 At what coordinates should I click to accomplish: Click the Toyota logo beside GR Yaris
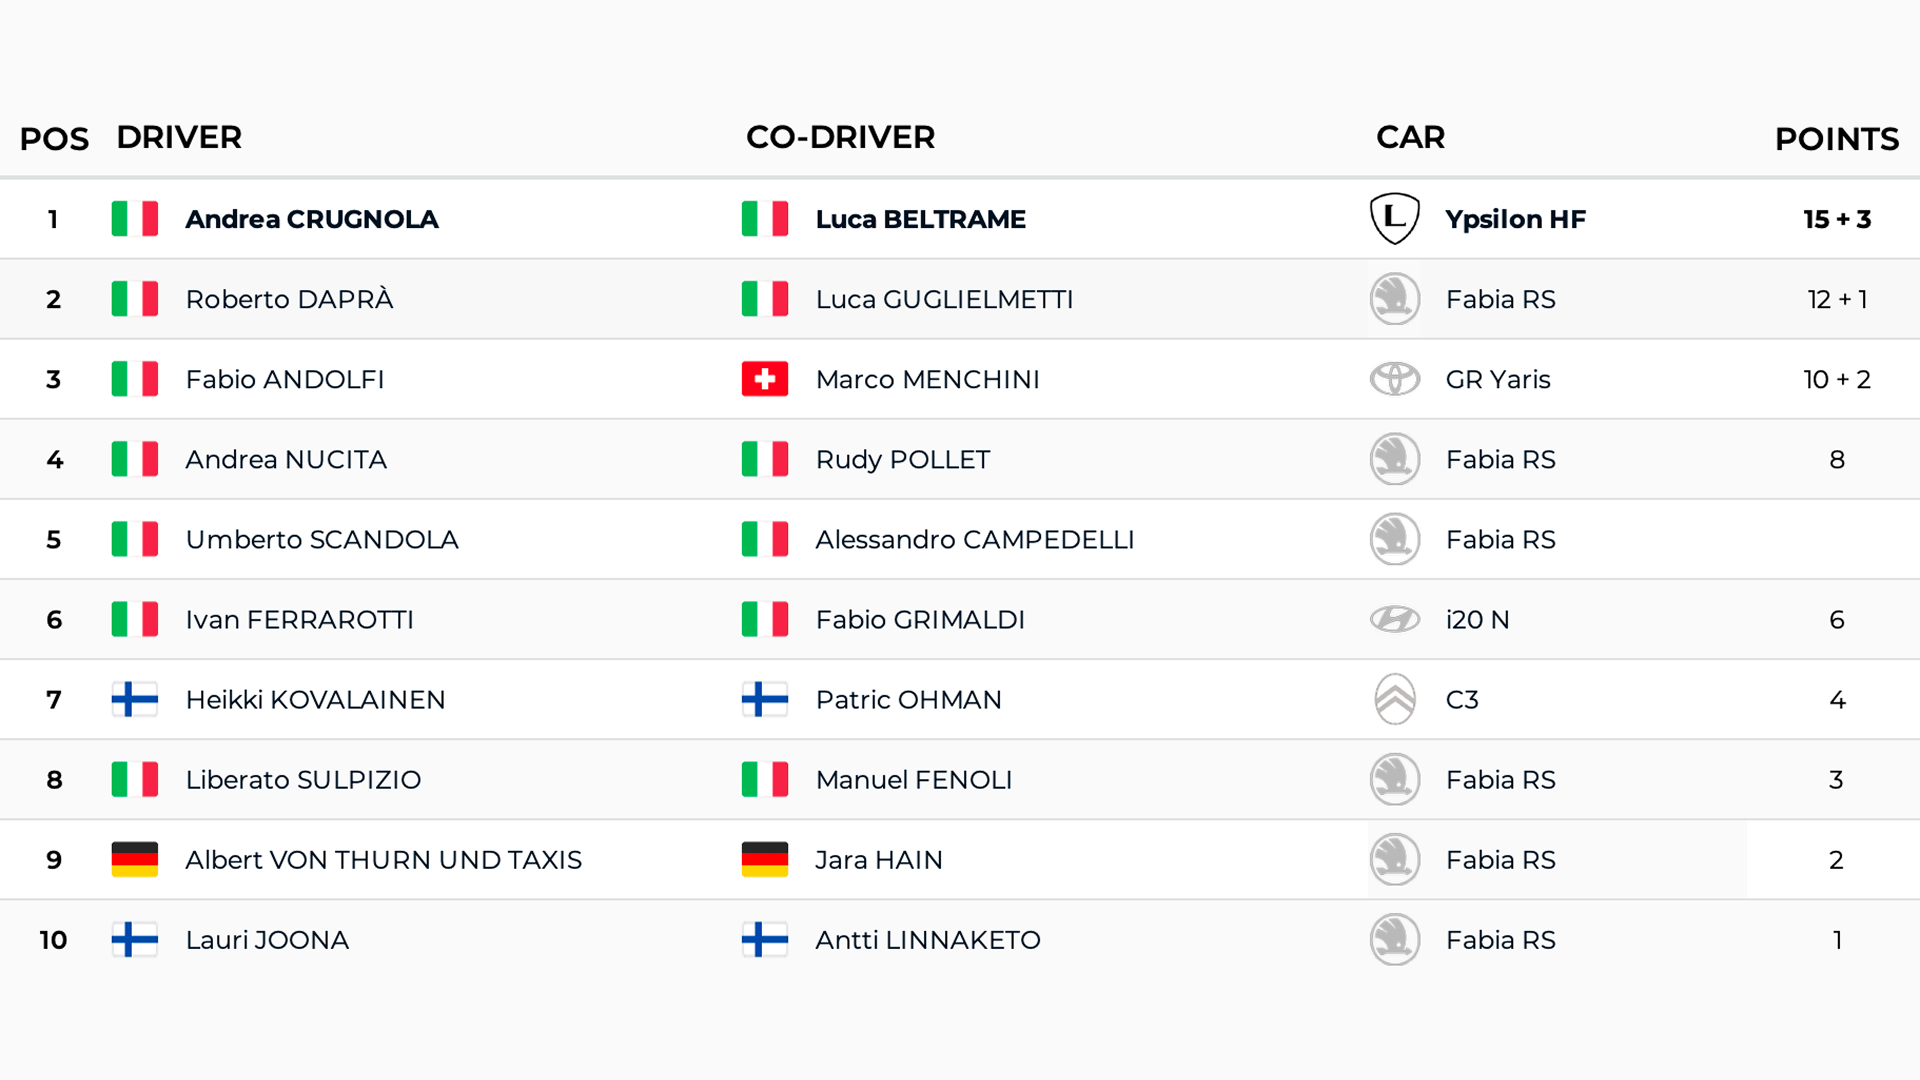[1394, 379]
